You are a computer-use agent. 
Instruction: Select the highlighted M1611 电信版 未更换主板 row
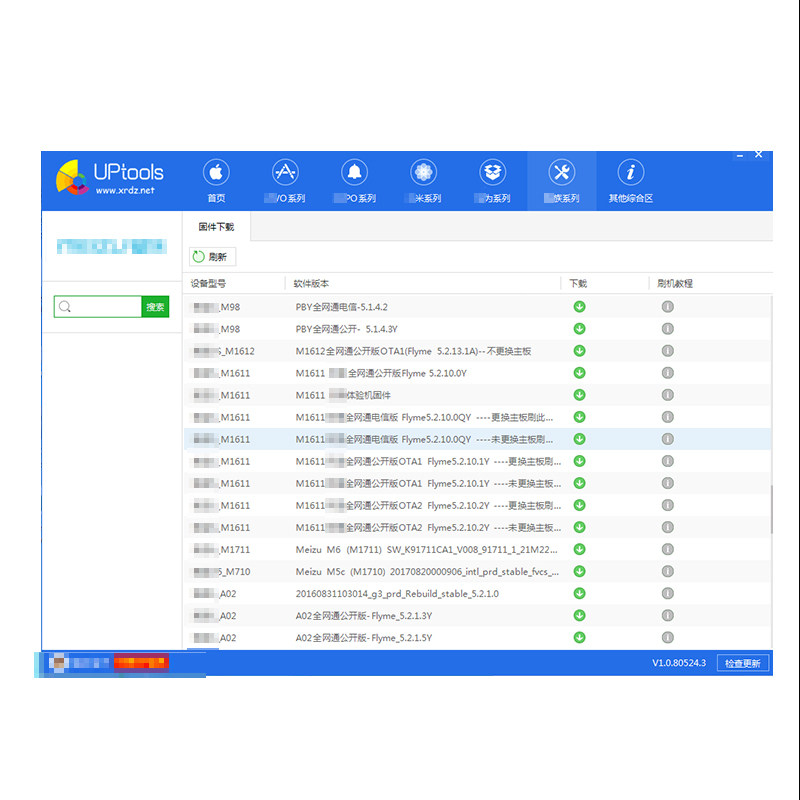[x=477, y=439]
